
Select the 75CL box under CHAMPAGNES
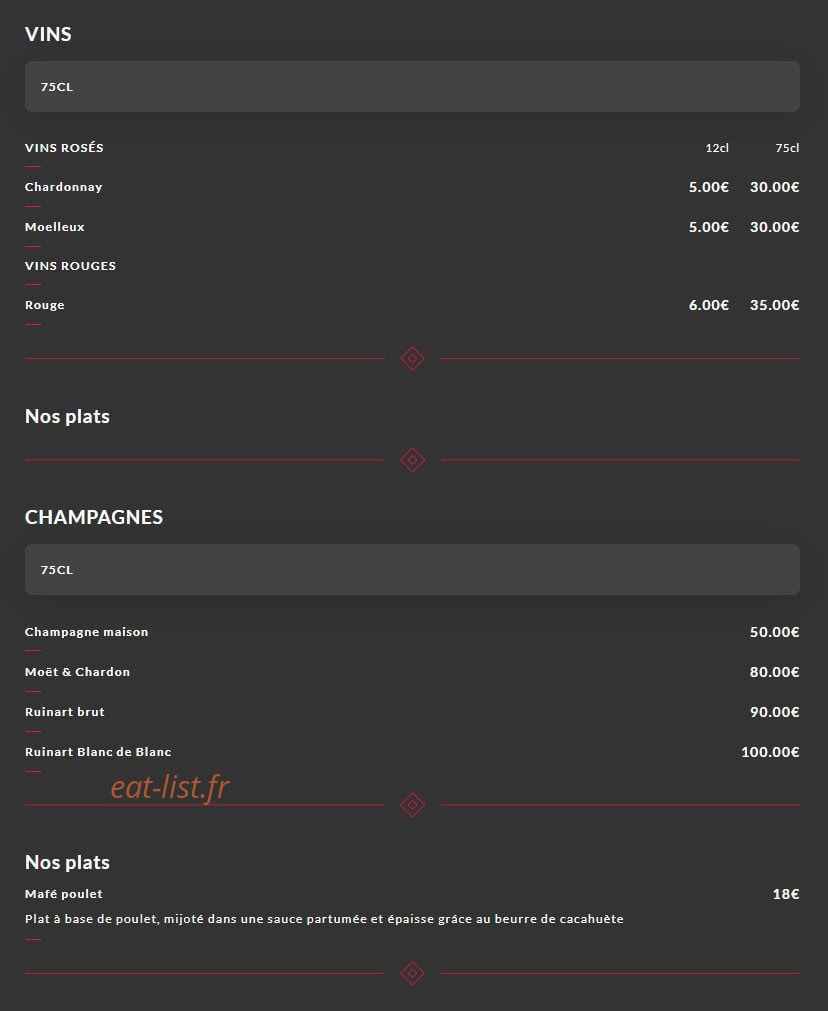(412, 569)
